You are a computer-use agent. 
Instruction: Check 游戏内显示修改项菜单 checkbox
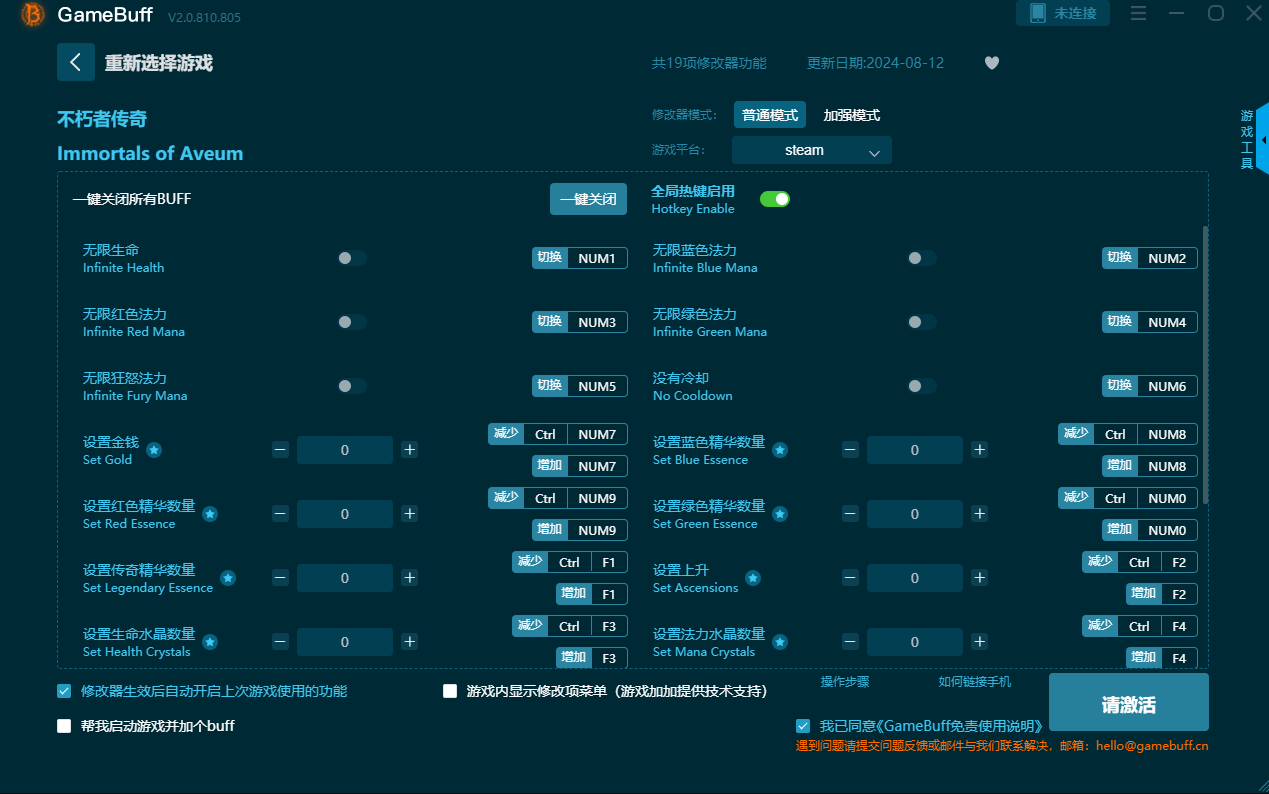[450, 691]
